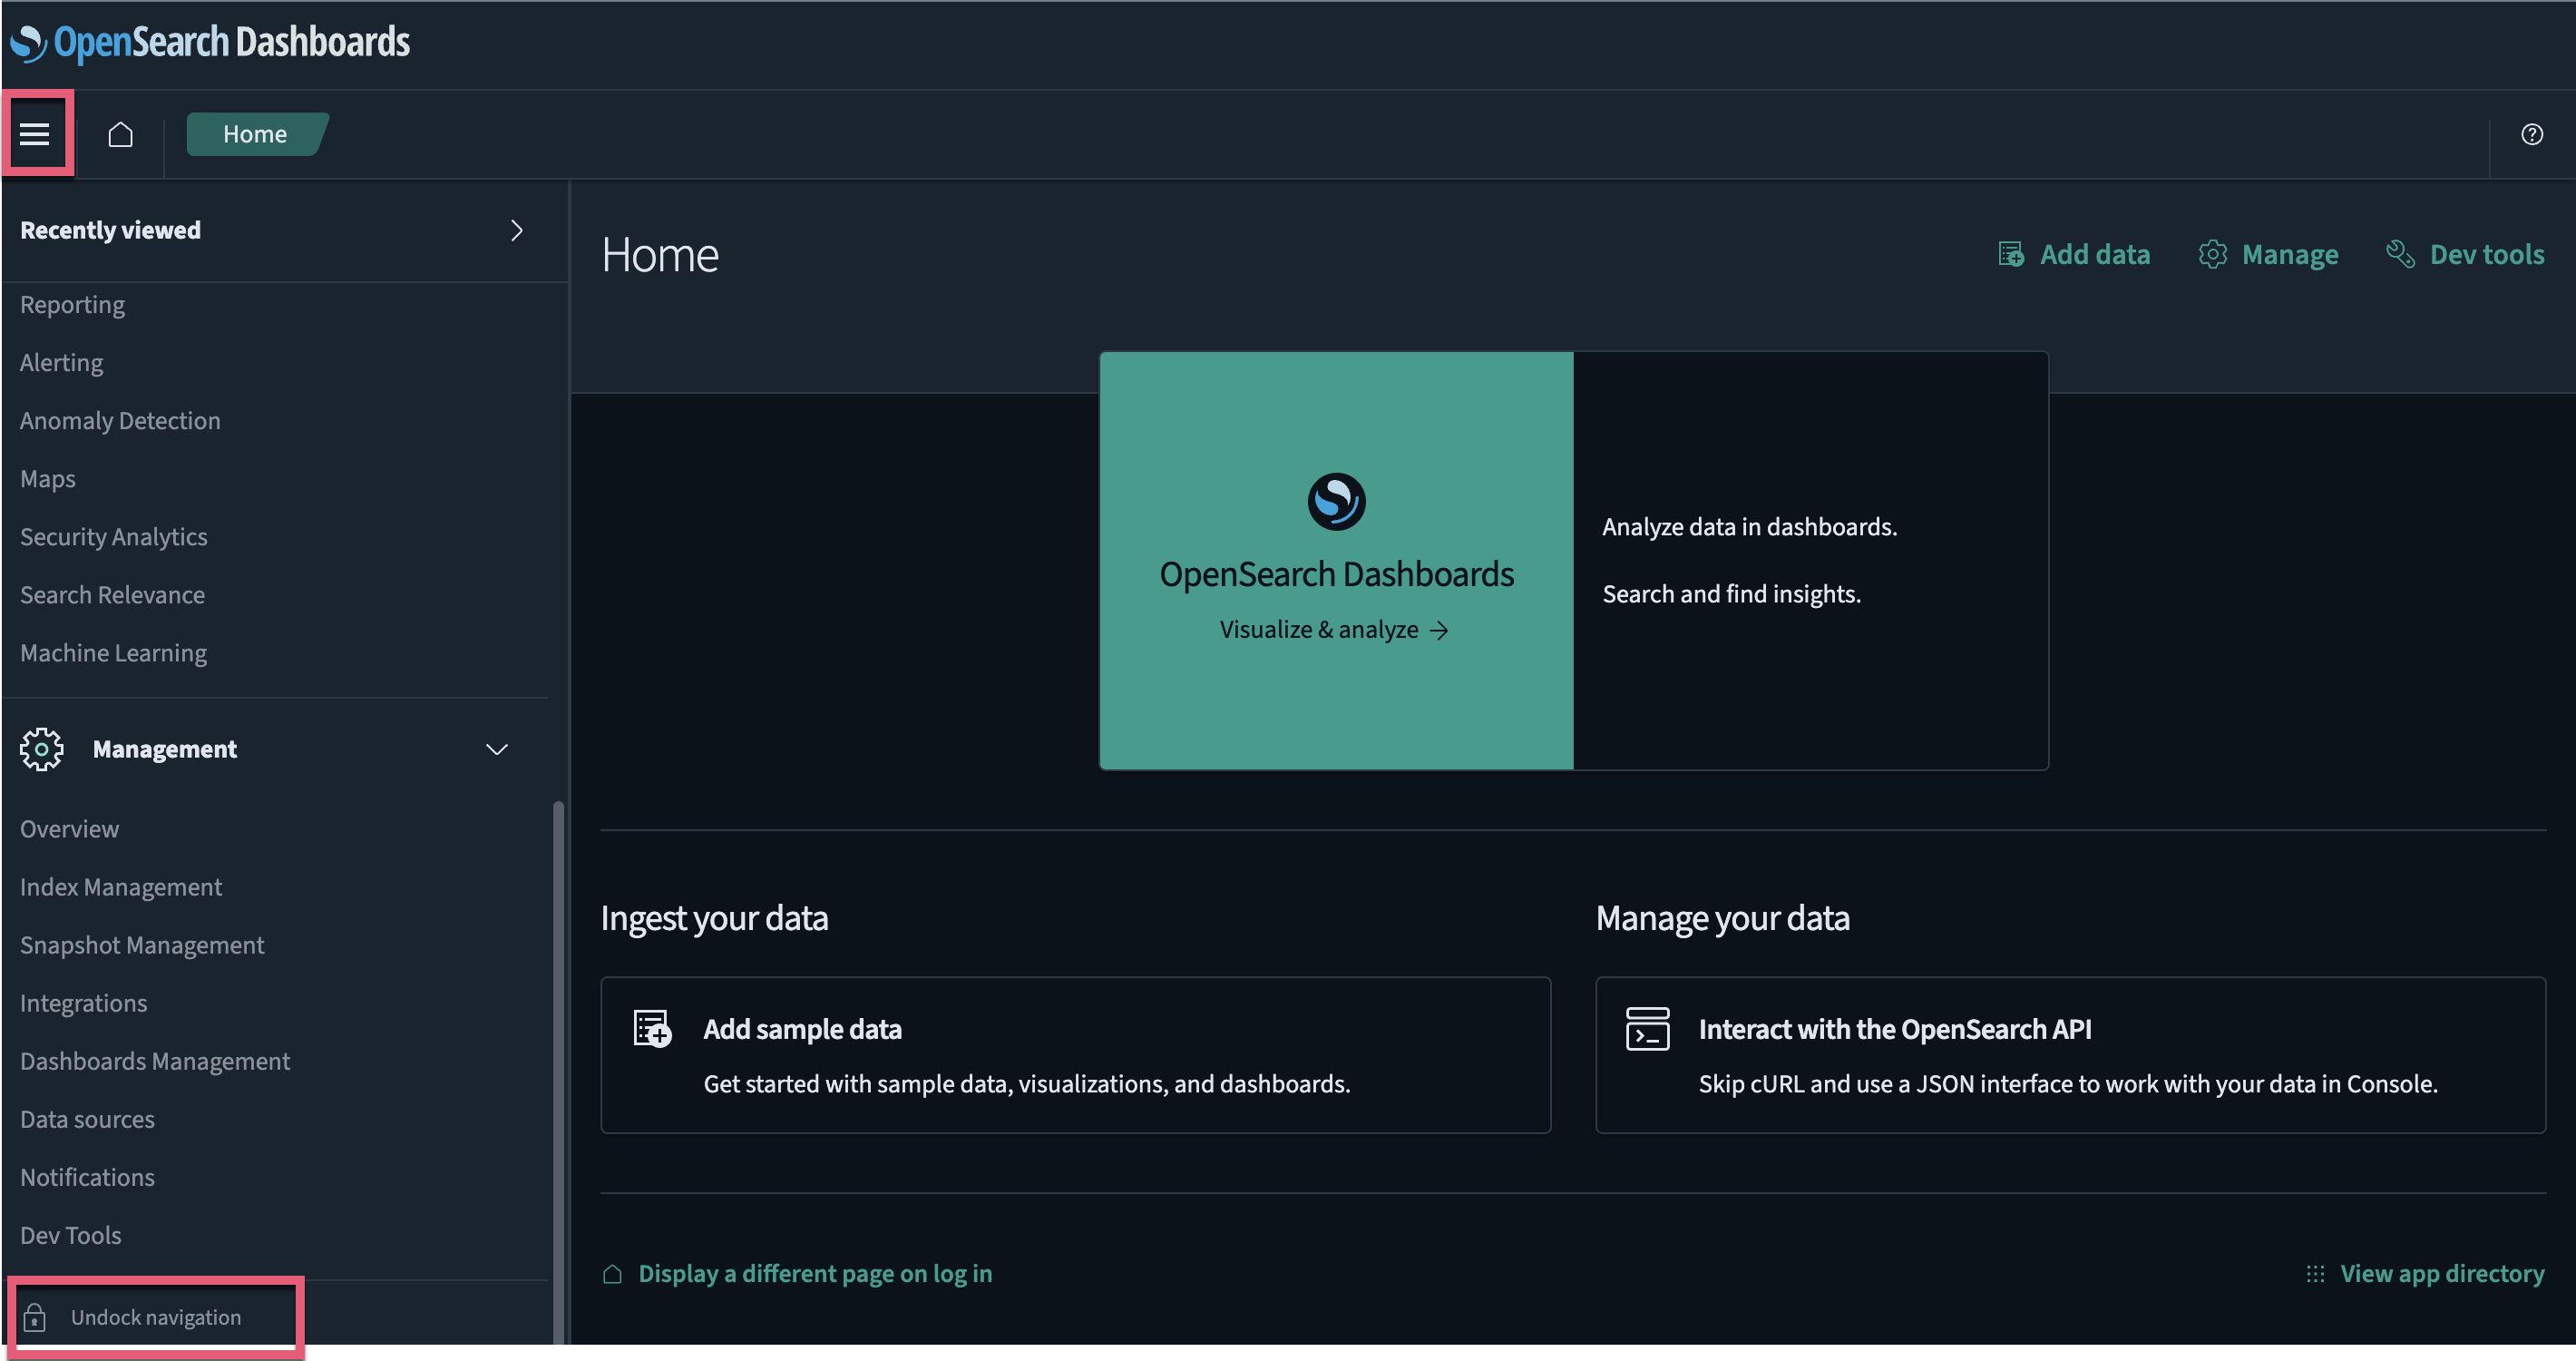Navigate to Snapshot Management page
This screenshot has height=1361, width=2576.
click(141, 945)
